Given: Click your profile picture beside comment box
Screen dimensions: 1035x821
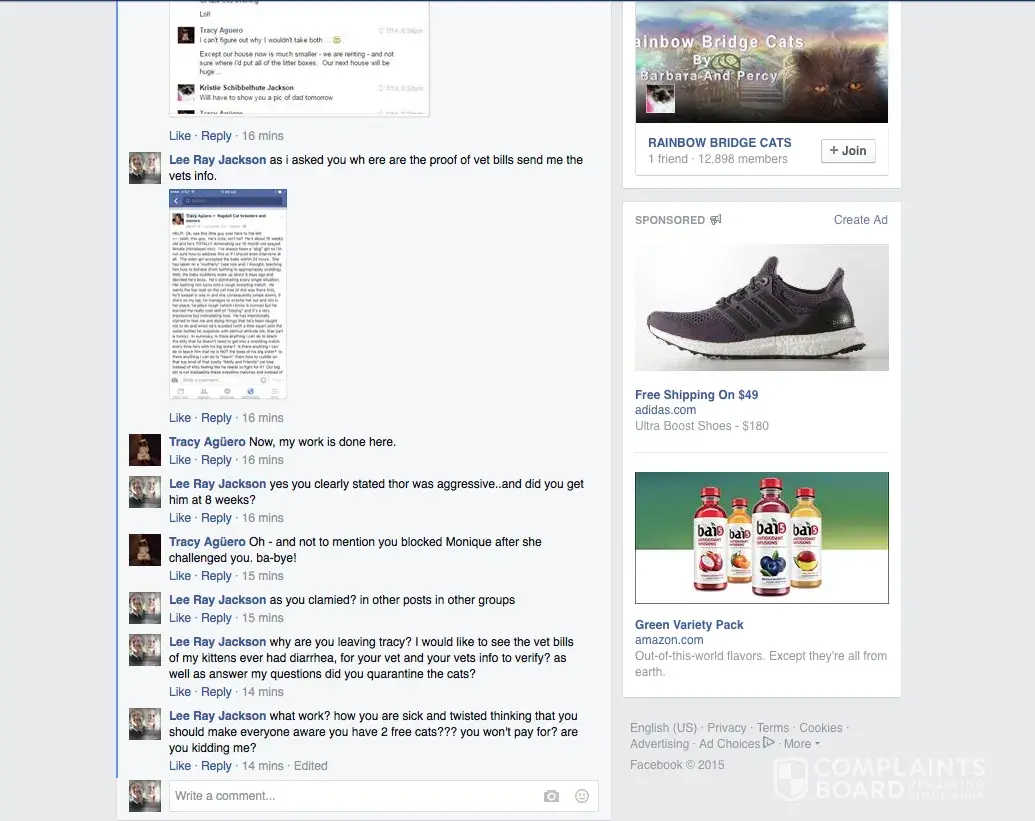Looking at the screenshot, I should (145, 796).
